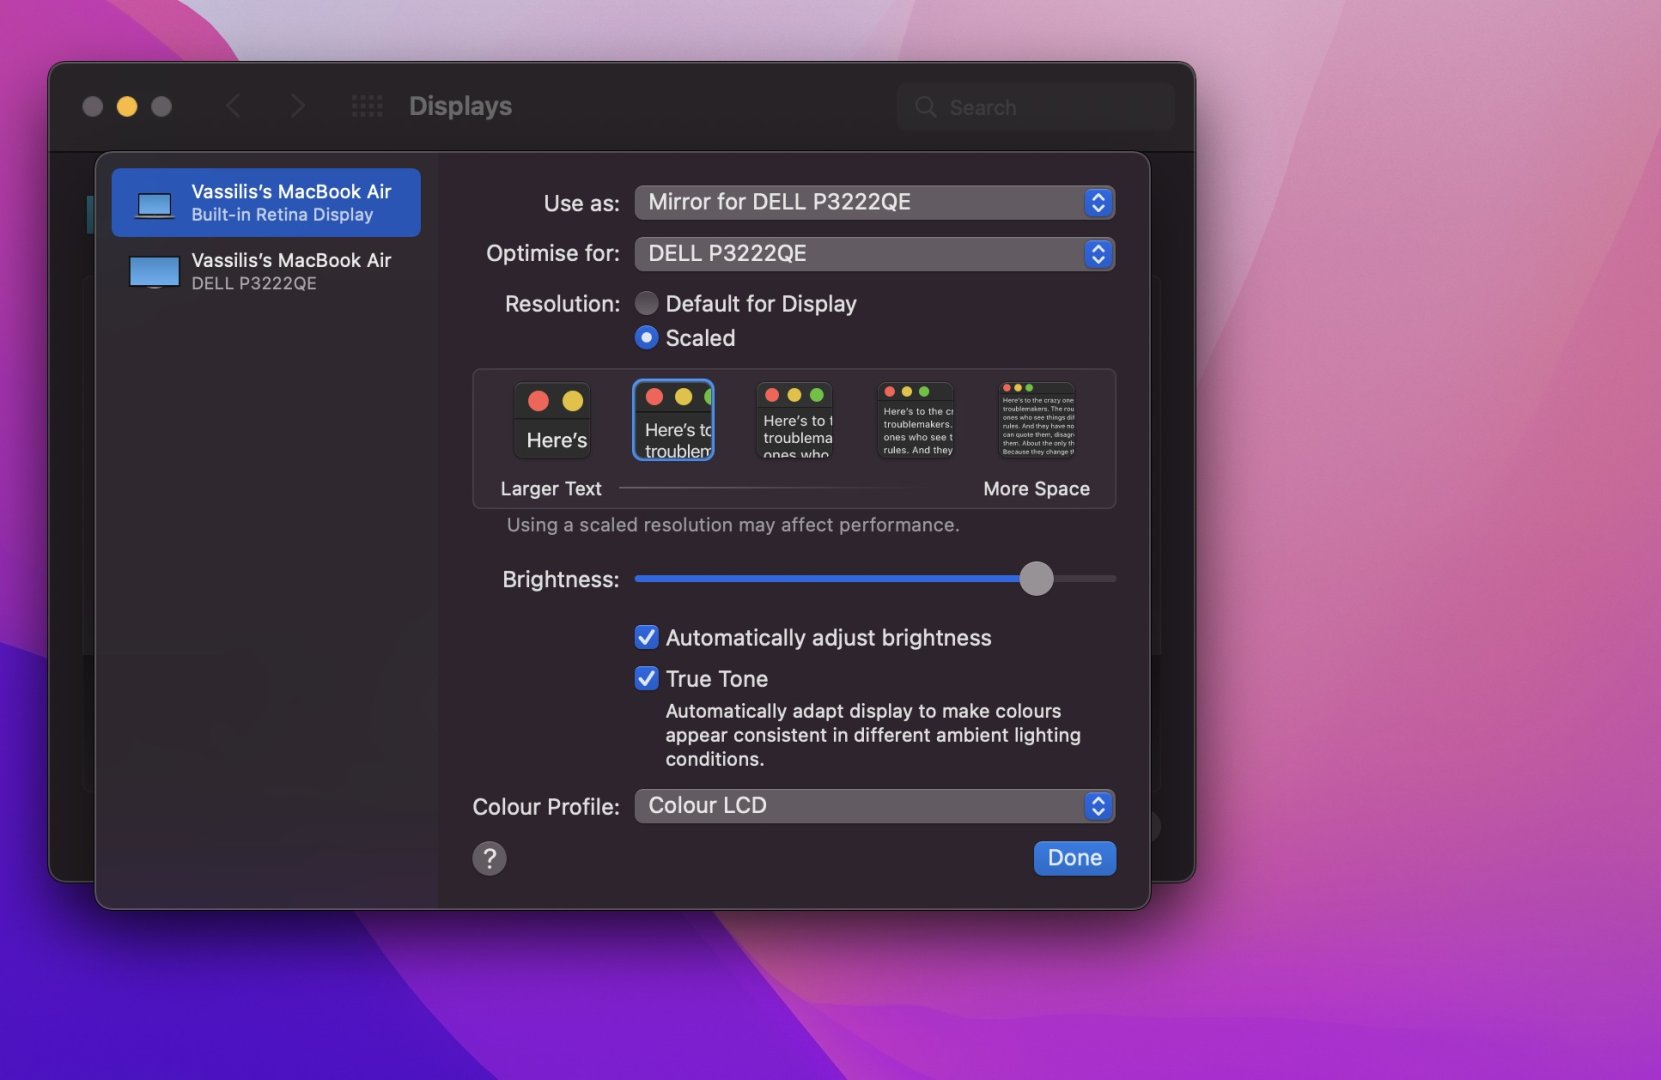Open the Colour Profile dropdown
Screen dimensions: 1661x1080
[x=875, y=806]
